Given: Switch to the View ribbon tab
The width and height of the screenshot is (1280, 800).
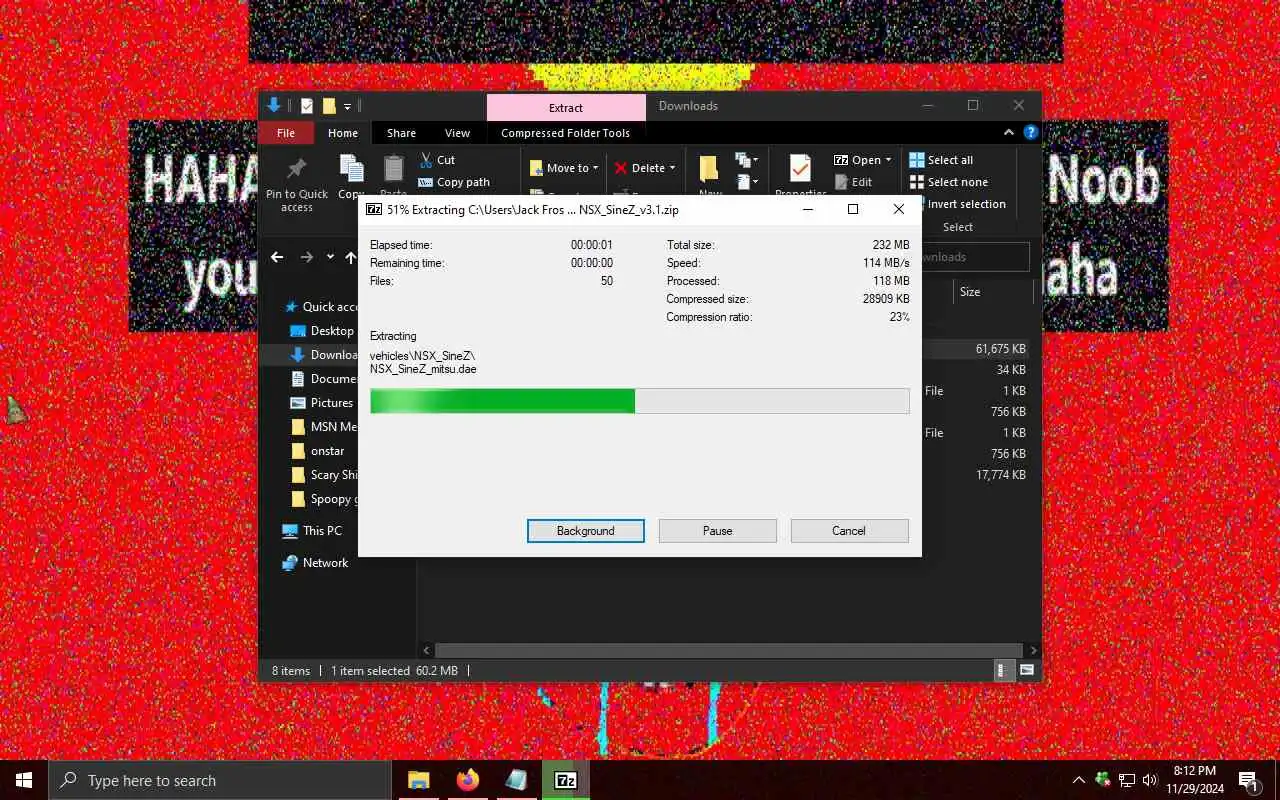Looking at the screenshot, I should tap(457, 132).
